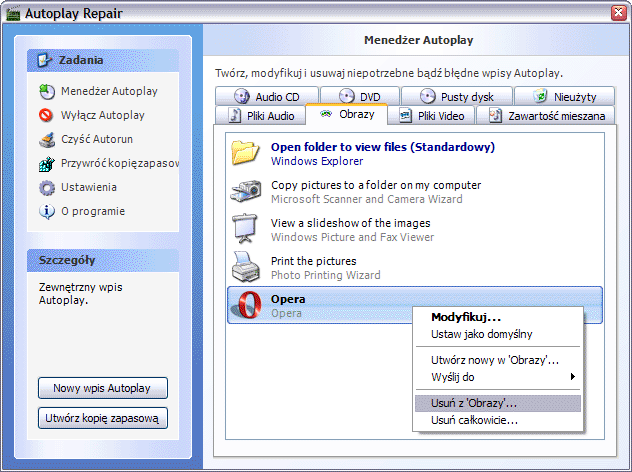Click the Menedżer Autoplay clock icon
The image size is (632, 472).
pyautogui.click(x=47, y=91)
